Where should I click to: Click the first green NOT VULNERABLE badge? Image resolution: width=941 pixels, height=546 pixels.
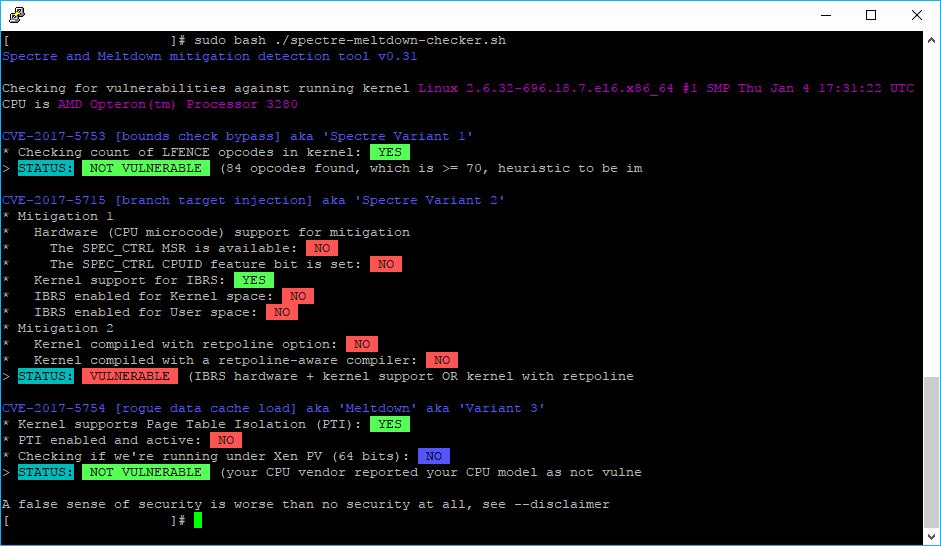click(146, 168)
